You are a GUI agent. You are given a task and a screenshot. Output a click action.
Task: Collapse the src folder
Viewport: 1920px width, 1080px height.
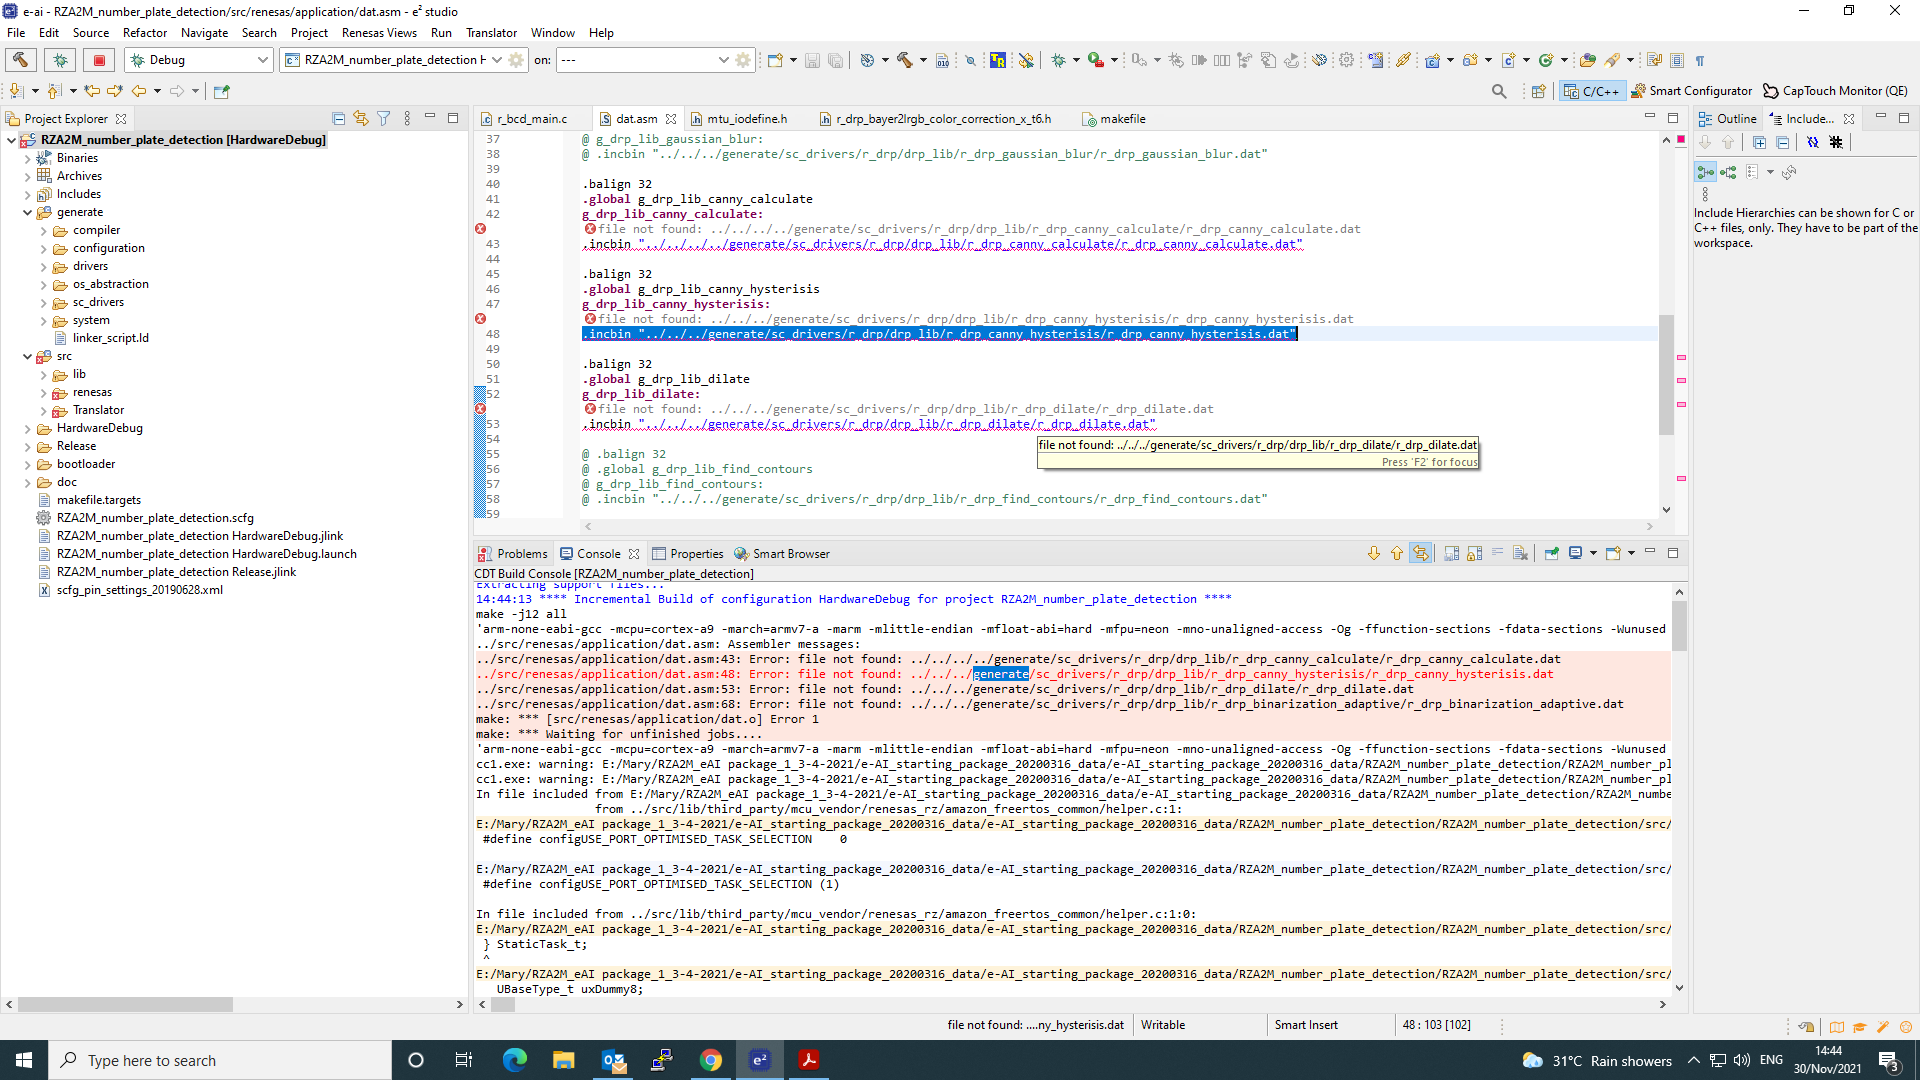[27, 356]
